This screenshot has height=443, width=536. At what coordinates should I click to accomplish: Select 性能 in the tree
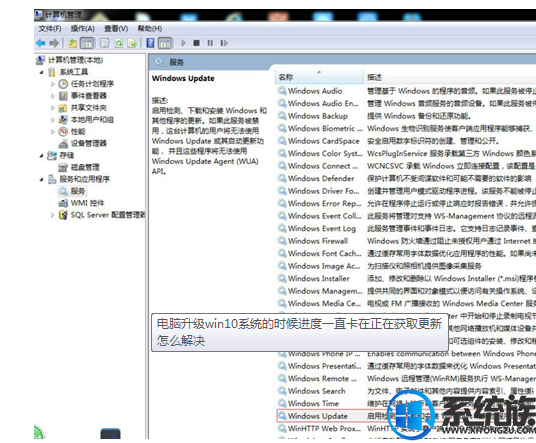tap(78, 132)
